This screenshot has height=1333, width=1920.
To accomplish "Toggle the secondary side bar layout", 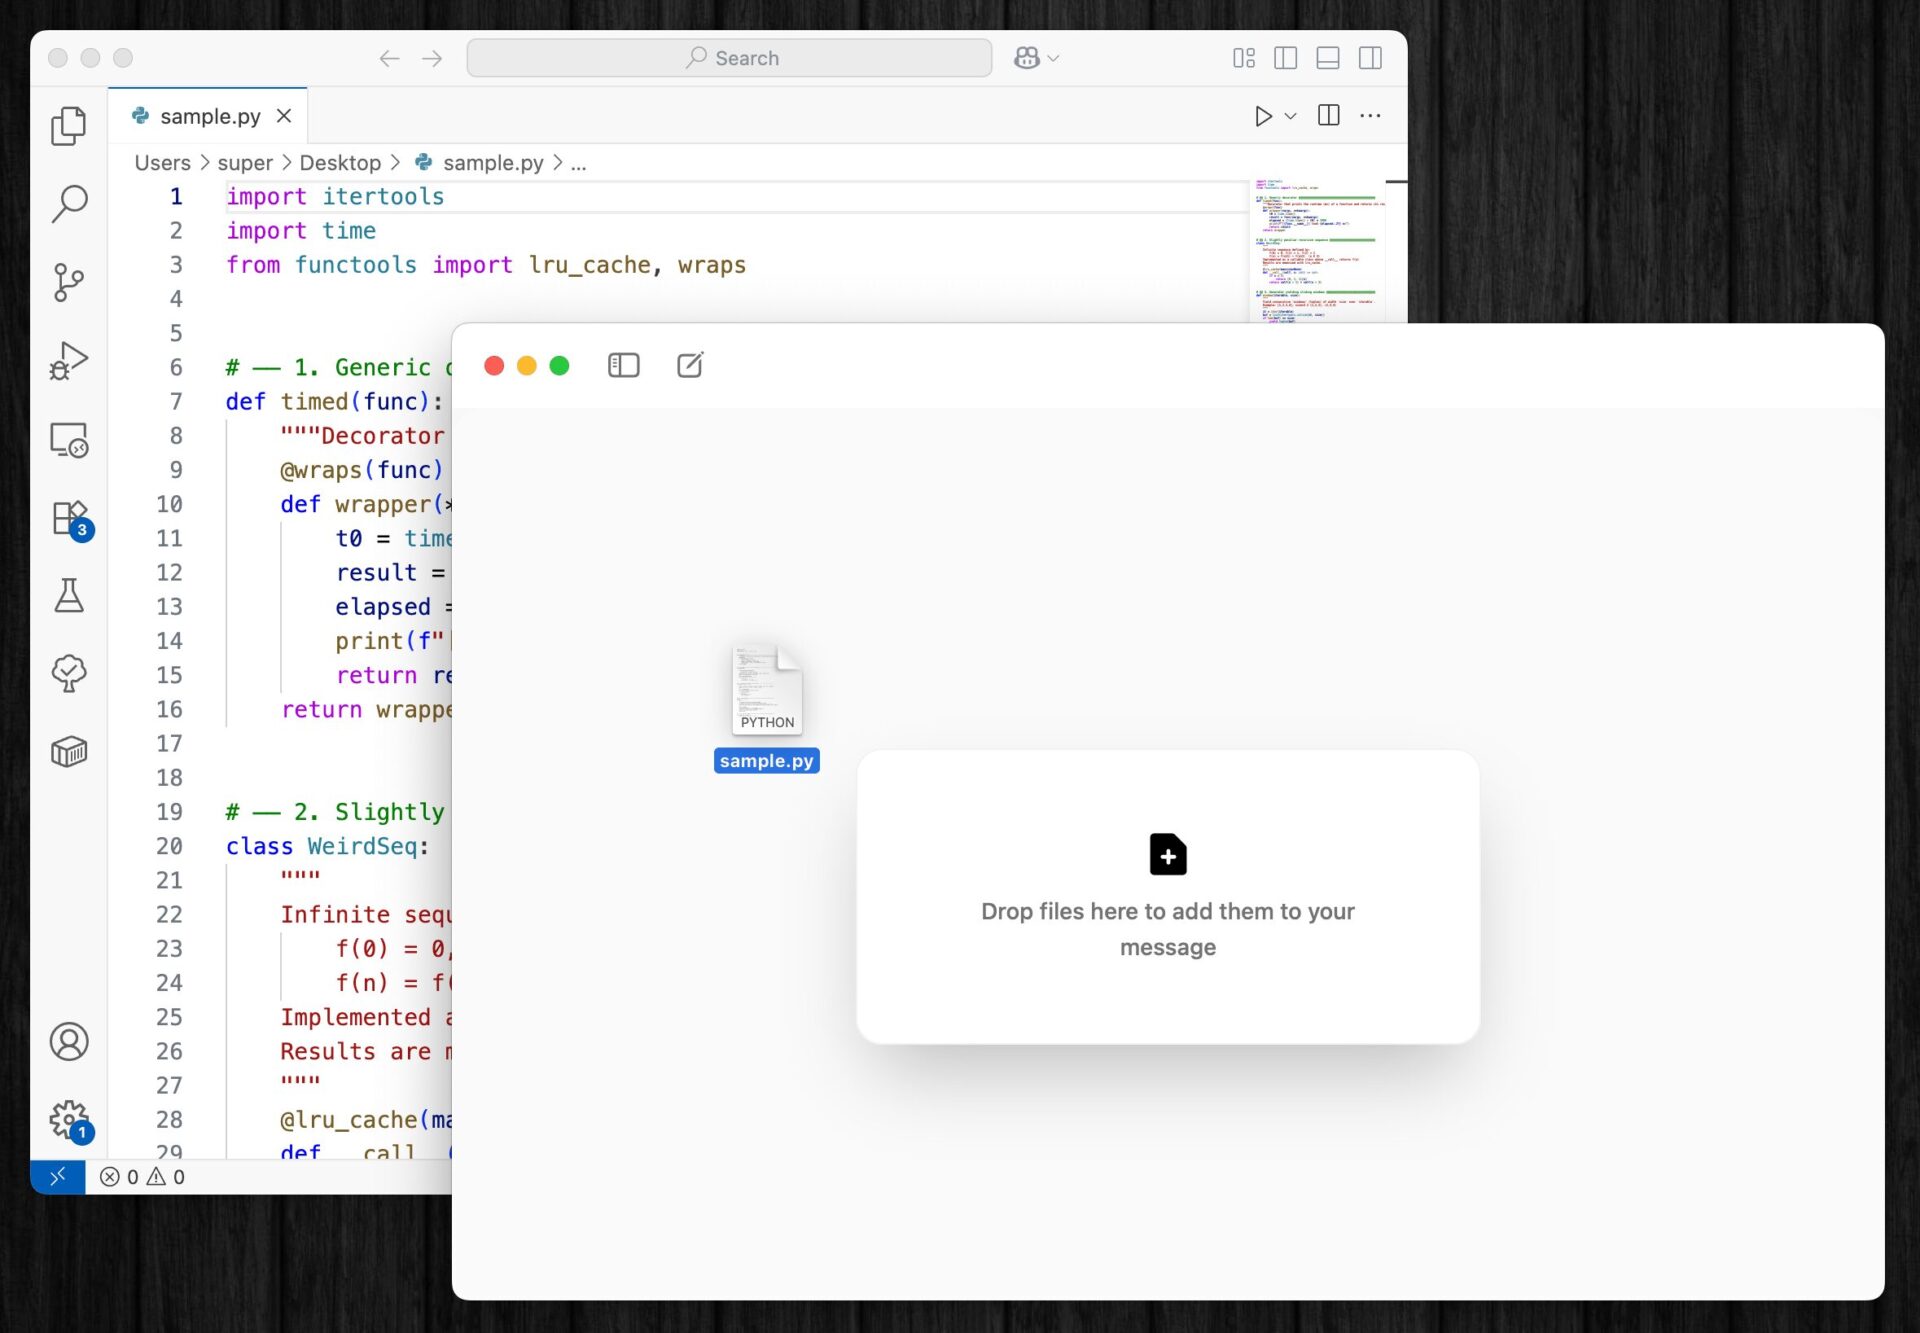I will [x=1370, y=58].
